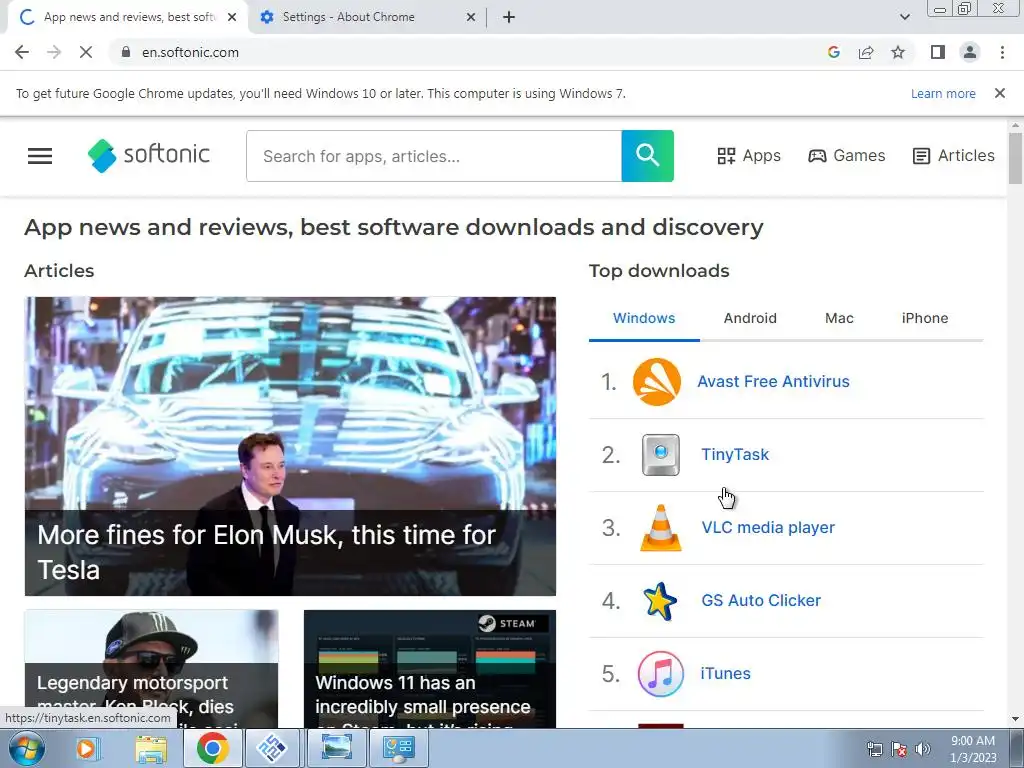Click Learn more about Chrome updates
This screenshot has height=768, width=1024.
click(x=943, y=93)
